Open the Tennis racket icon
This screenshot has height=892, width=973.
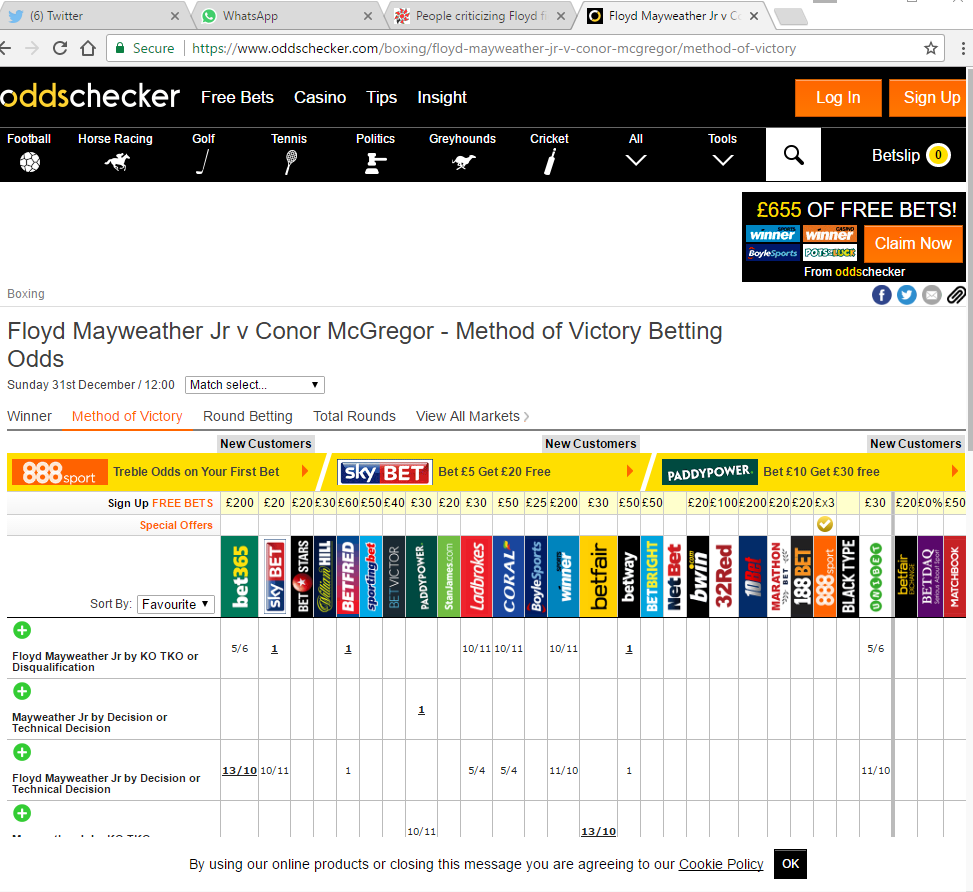point(290,163)
